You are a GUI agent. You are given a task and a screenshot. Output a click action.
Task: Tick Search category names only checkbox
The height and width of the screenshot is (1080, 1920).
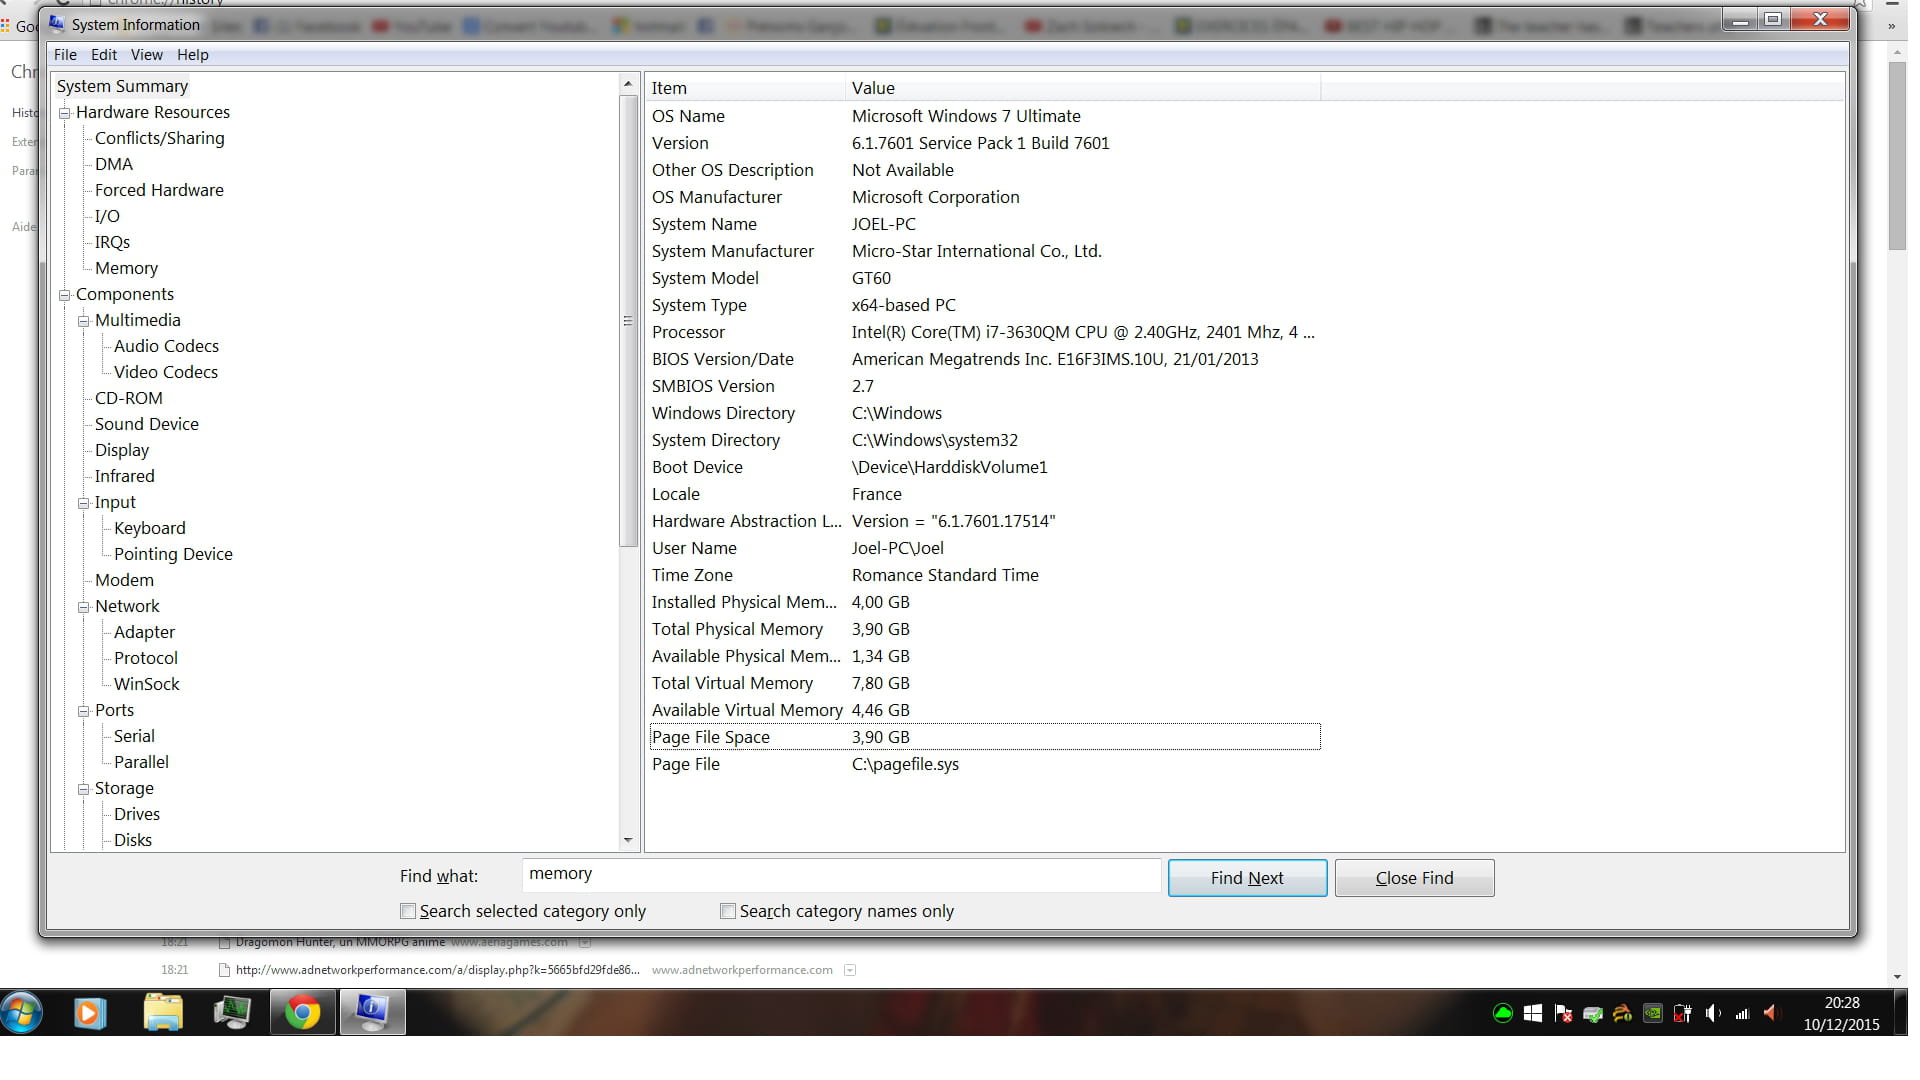tap(728, 911)
